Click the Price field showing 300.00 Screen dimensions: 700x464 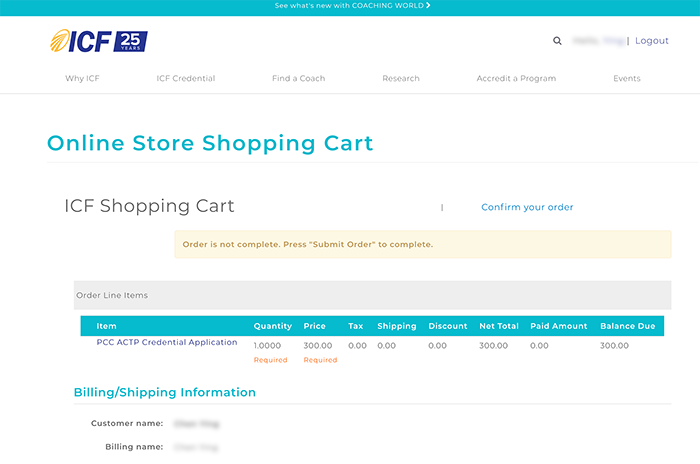[317, 346]
